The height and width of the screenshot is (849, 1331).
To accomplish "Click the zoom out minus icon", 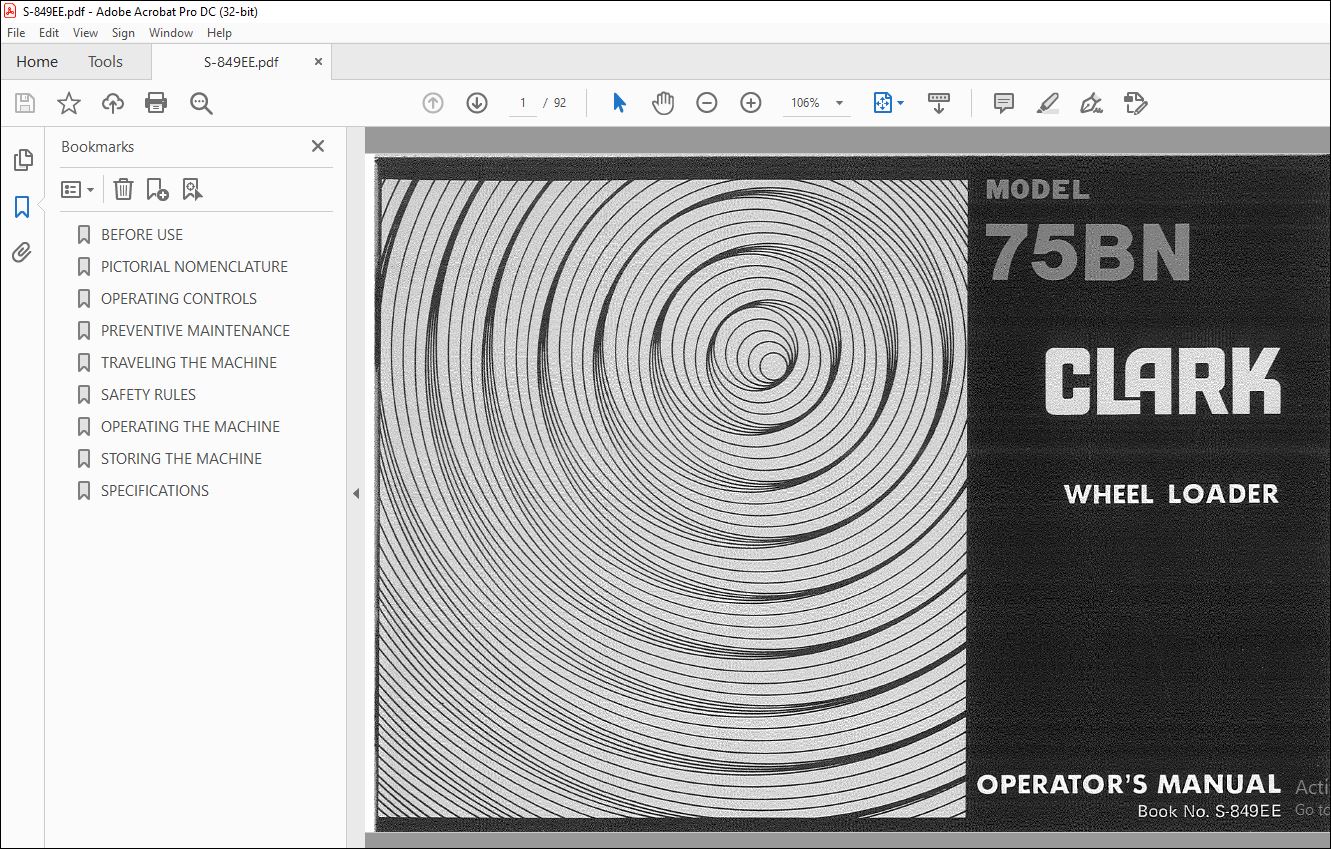I will pos(707,103).
